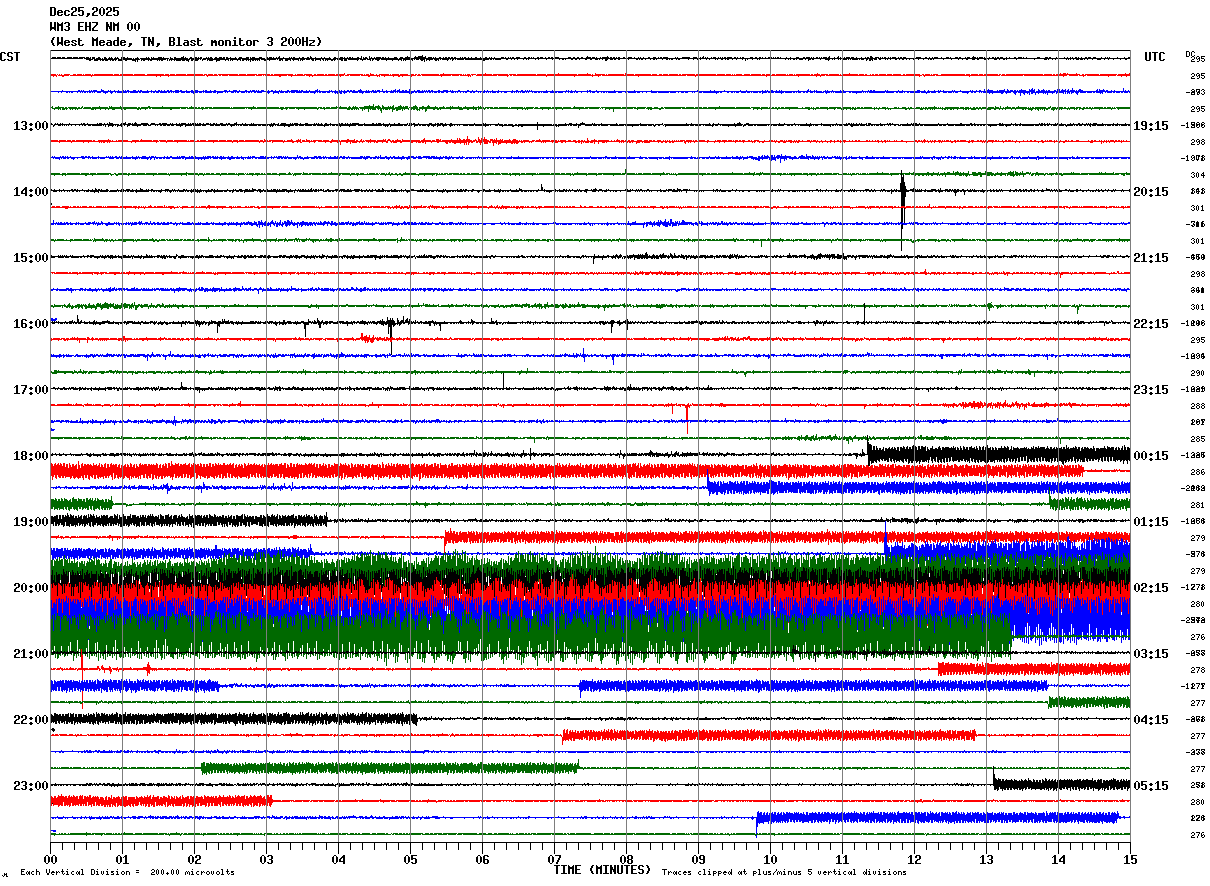Viewport: 1210px width, 886px height.
Task: Click the 12 minute axis tick label
Action: point(914,858)
